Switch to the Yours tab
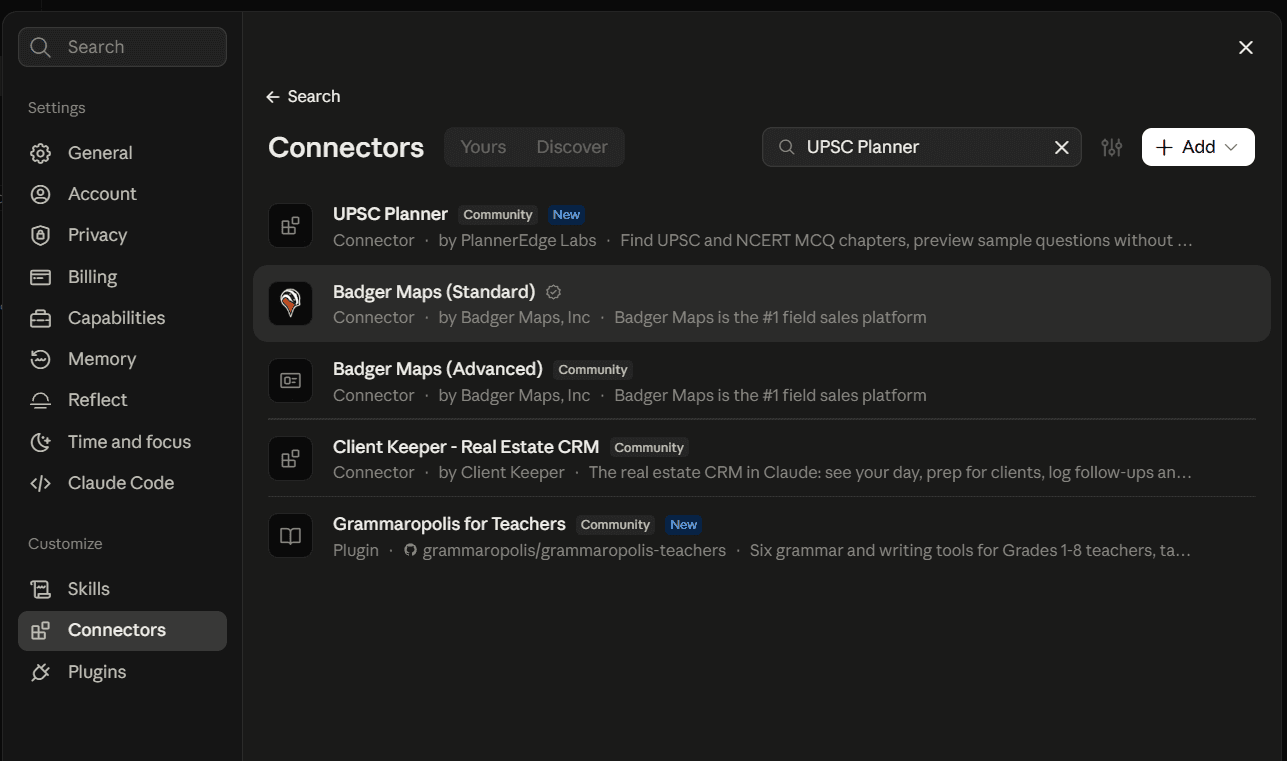This screenshot has height=761, width=1287. [x=483, y=147]
